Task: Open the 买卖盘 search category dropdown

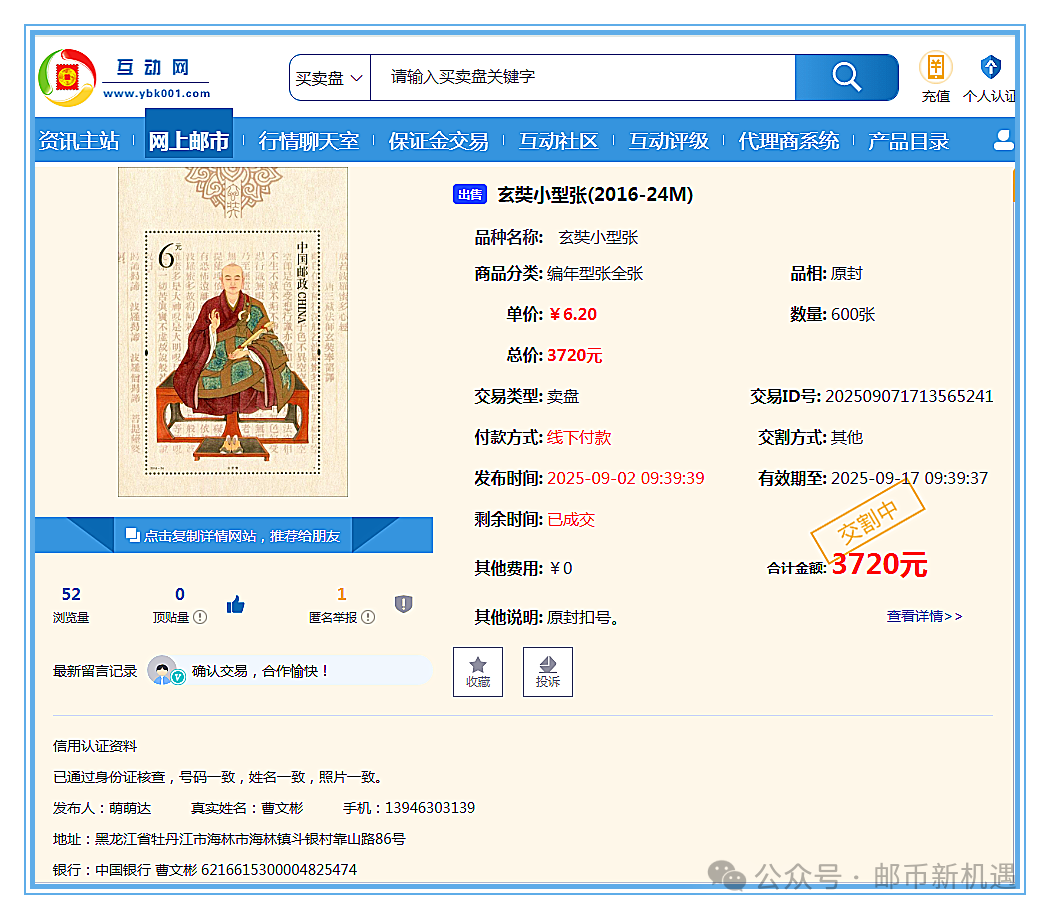Action: [x=329, y=78]
